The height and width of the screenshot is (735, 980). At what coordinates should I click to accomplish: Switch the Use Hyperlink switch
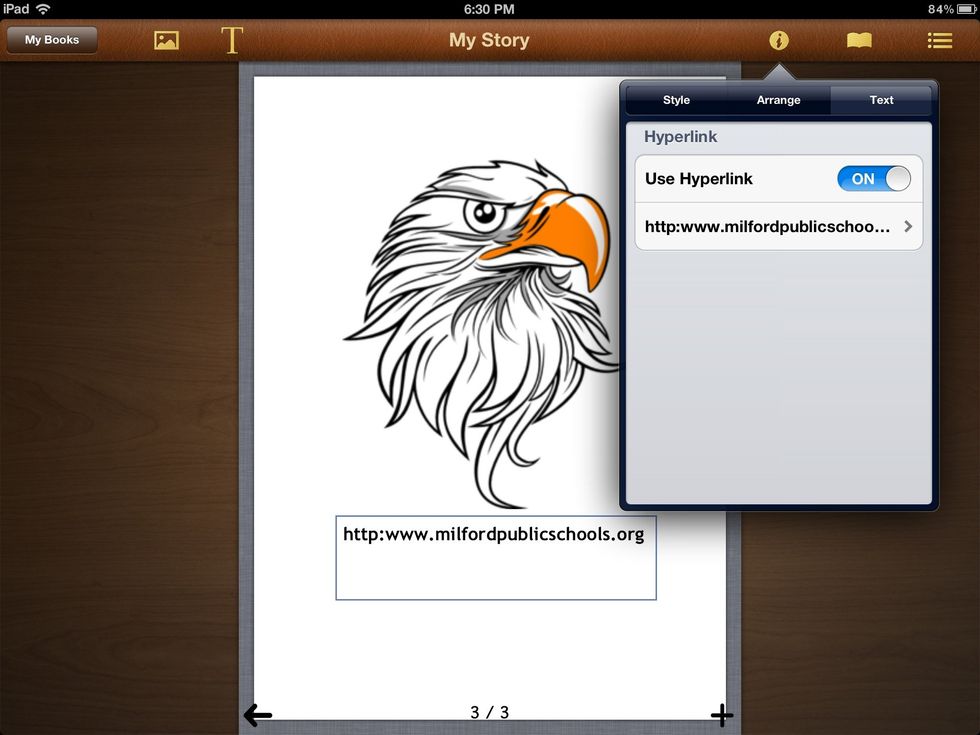[874, 178]
